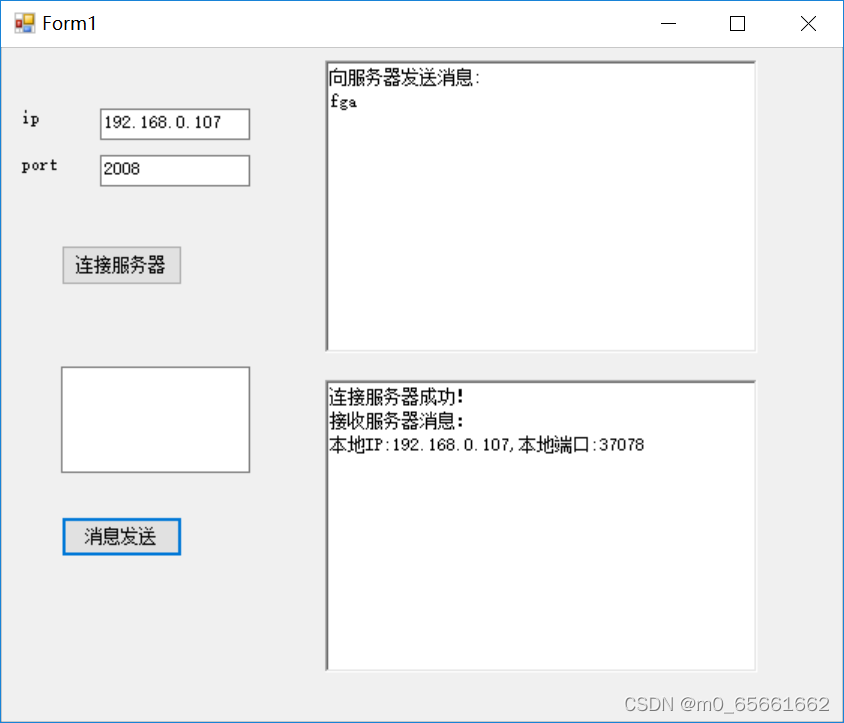Click the maximize window button
This screenshot has width=844, height=723.
point(737,23)
